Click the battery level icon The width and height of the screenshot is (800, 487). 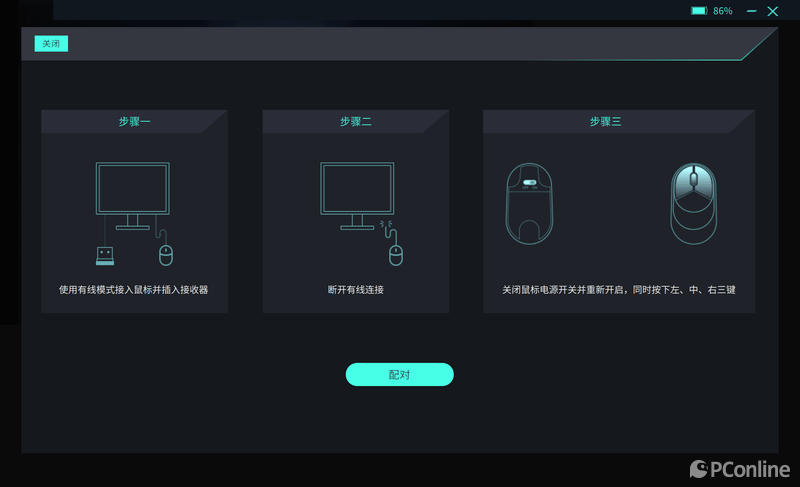click(699, 11)
